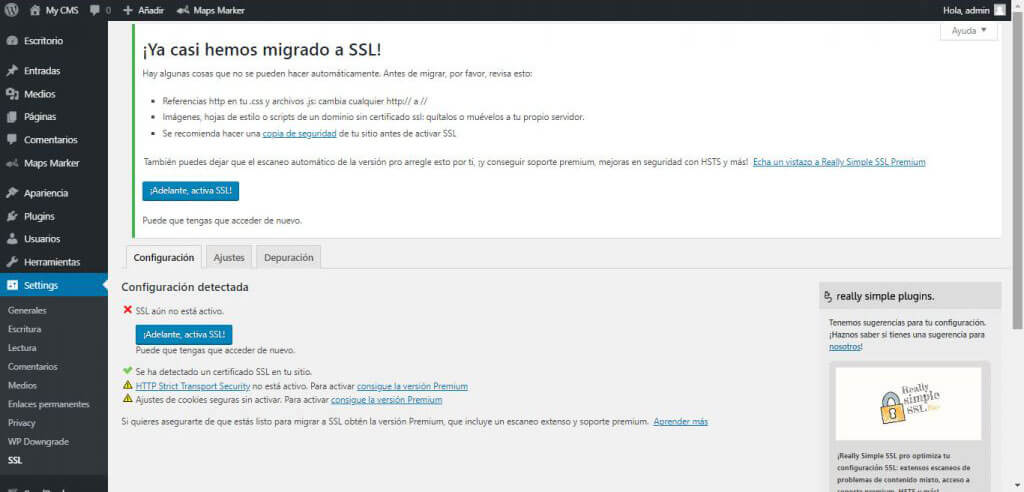Viewport: 1024px width, 492px height.
Task: Click the plus icon next to Añadir
Action: (128, 10)
